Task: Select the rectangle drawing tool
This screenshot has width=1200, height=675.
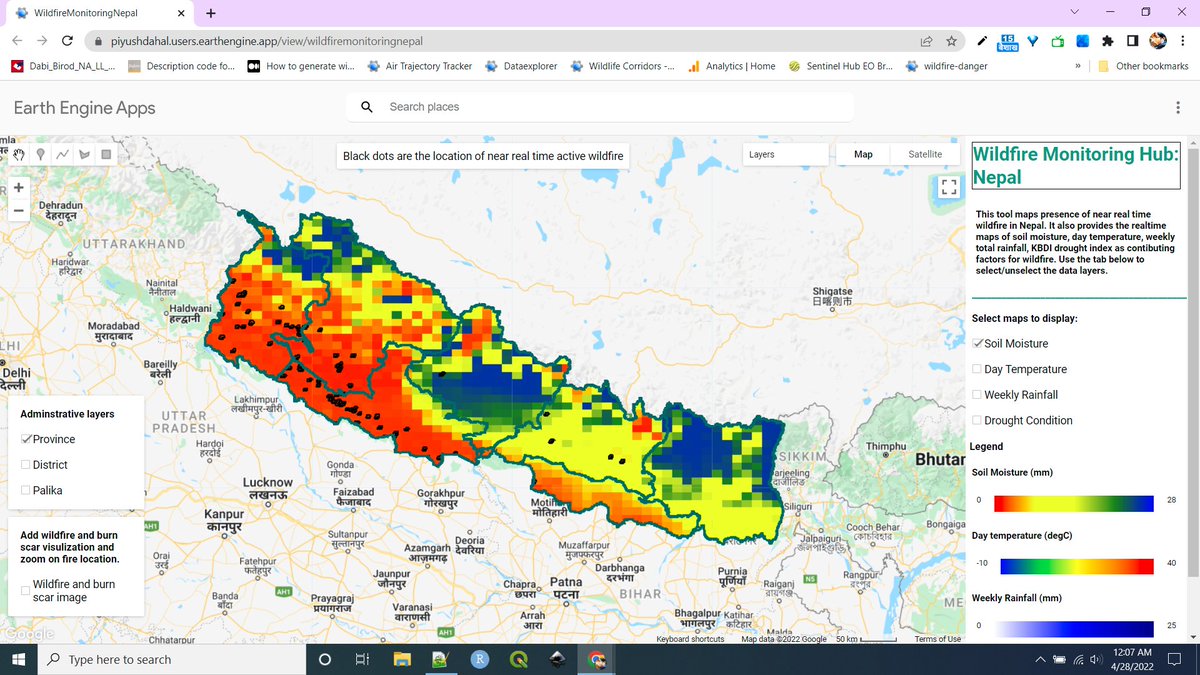Action: 106,154
